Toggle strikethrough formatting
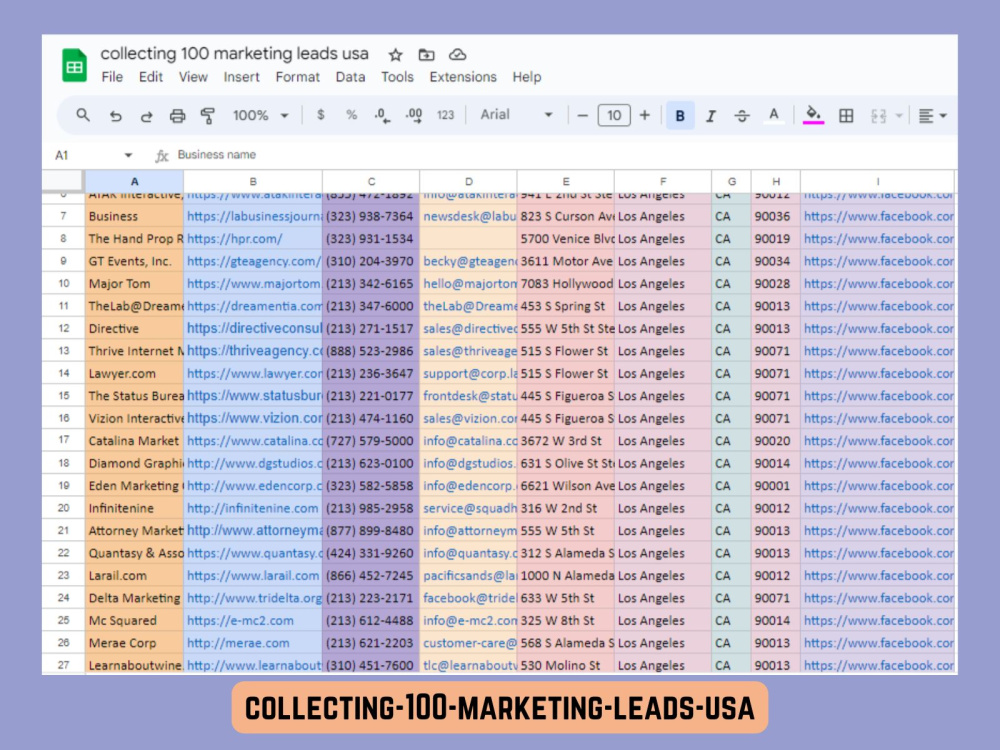Image resolution: width=1000 pixels, height=750 pixels. pyautogui.click(x=742, y=115)
